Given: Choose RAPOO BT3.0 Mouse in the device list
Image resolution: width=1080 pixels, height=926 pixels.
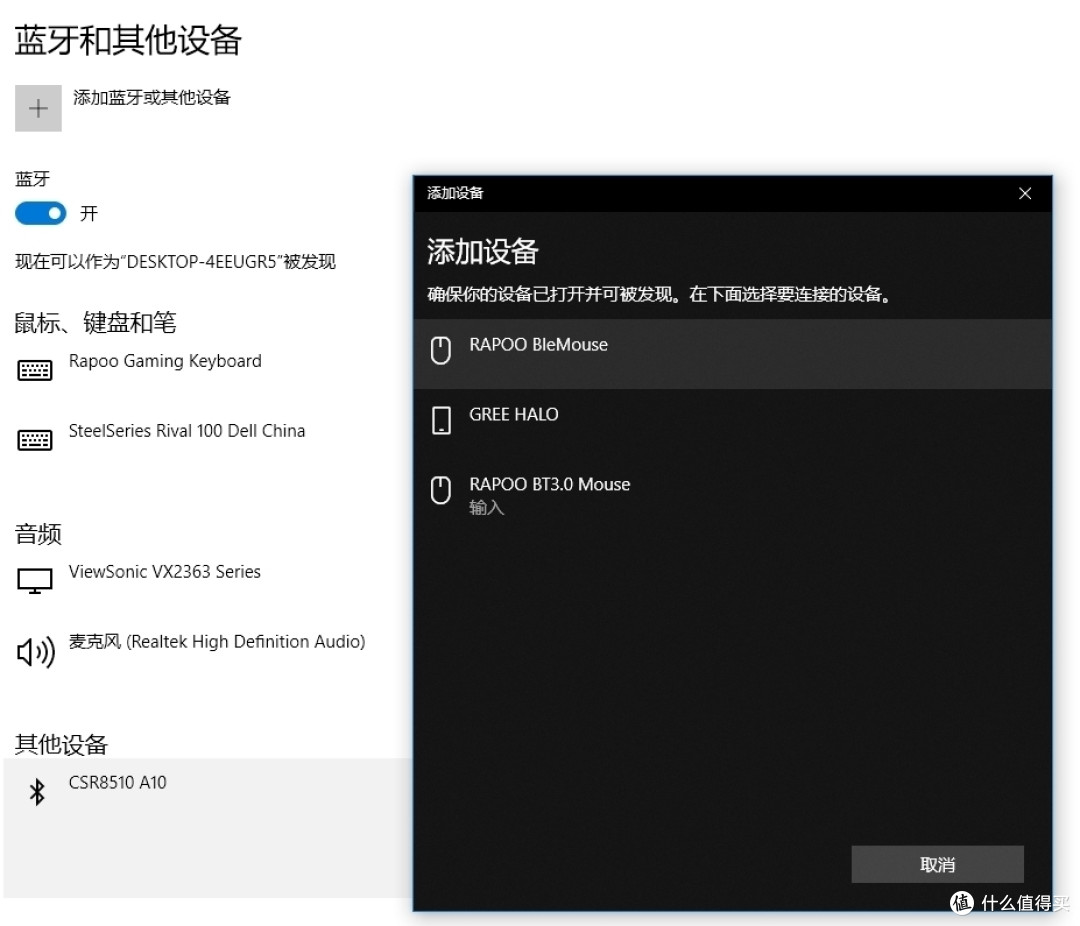Looking at the screenshot, I should pyautogui.click(x=733, y=494).
